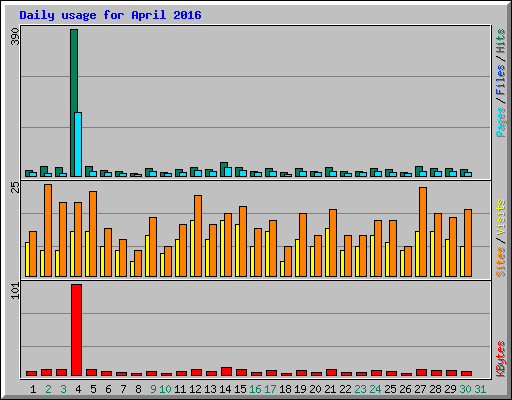Click the orange Visits bar for day 3
Image resolution: width=512 pixels, height=400 pixels.
click(63, 239)
